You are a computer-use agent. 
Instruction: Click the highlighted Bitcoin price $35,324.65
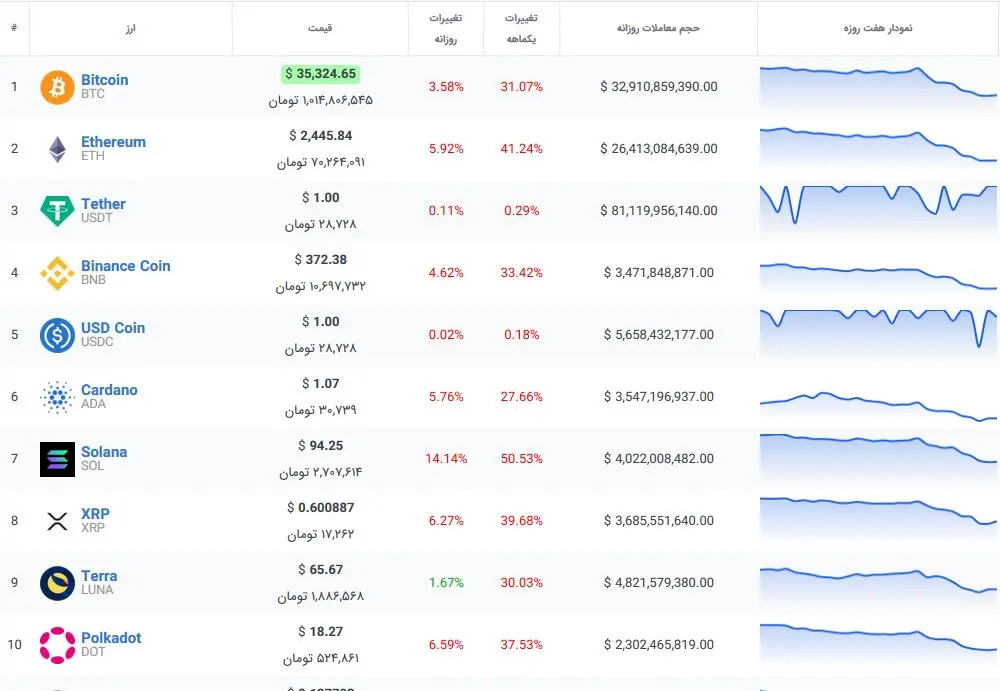click(320, 74)
